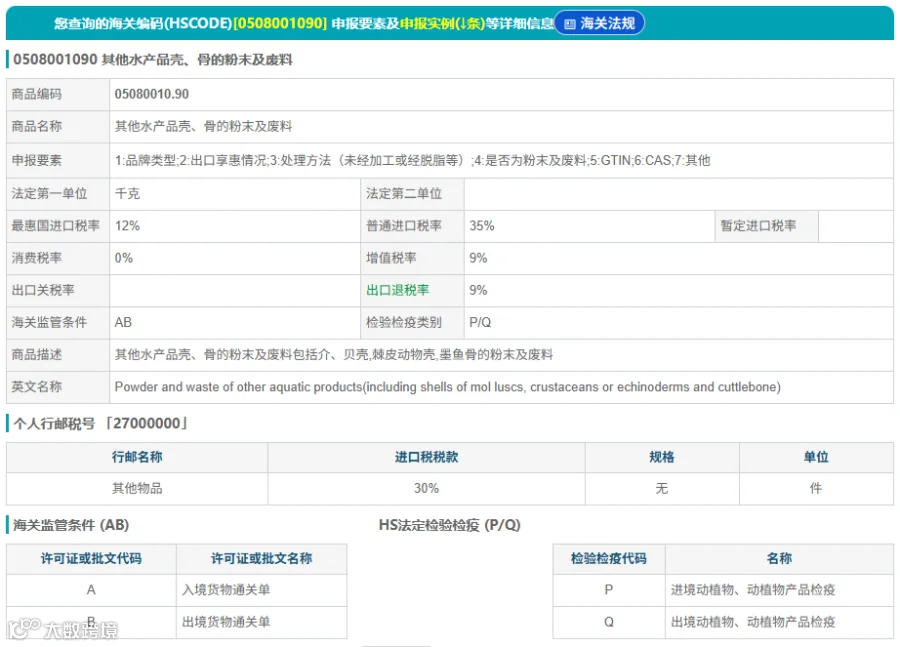
Task: Open the 海关法规 button
Action: click(x=599, y=24)
